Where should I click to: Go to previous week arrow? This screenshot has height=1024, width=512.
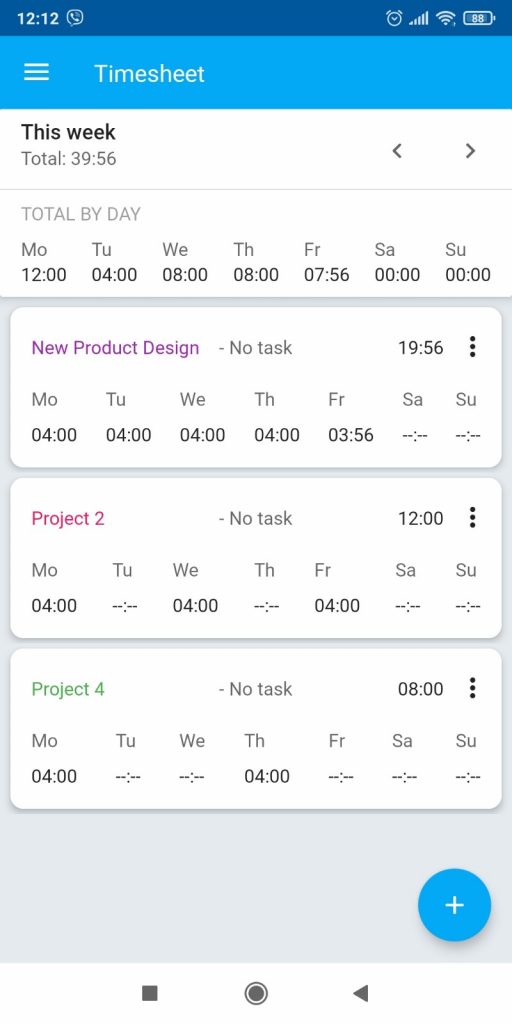[x=397, y=151]
